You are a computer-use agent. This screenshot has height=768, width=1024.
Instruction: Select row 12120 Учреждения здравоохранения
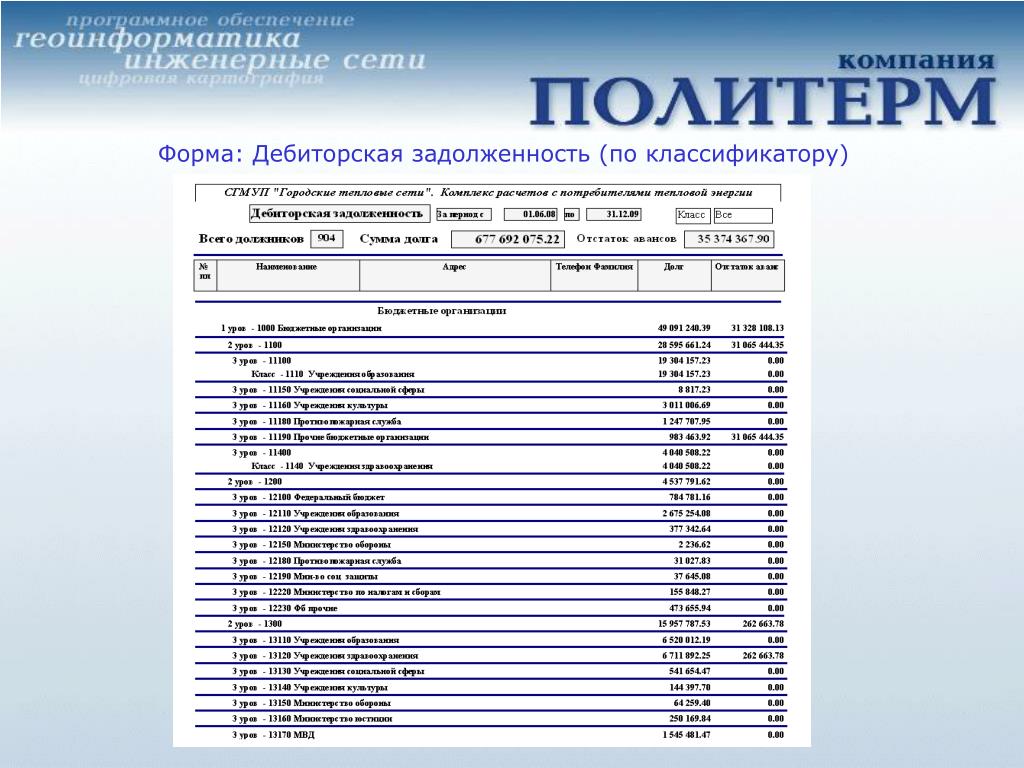490,530
